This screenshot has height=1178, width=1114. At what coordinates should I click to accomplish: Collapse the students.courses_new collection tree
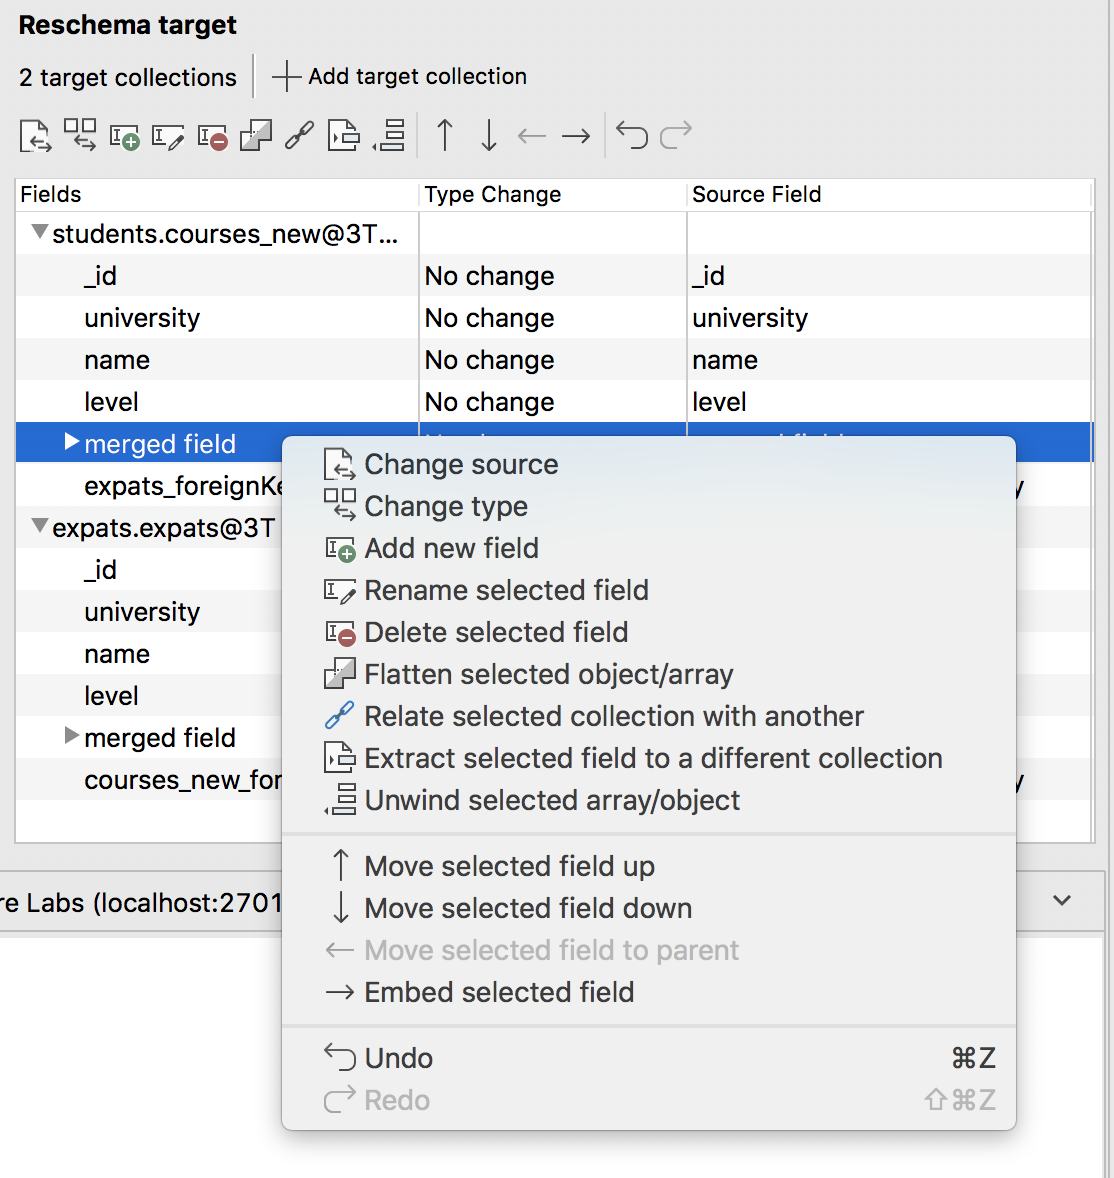40,233
